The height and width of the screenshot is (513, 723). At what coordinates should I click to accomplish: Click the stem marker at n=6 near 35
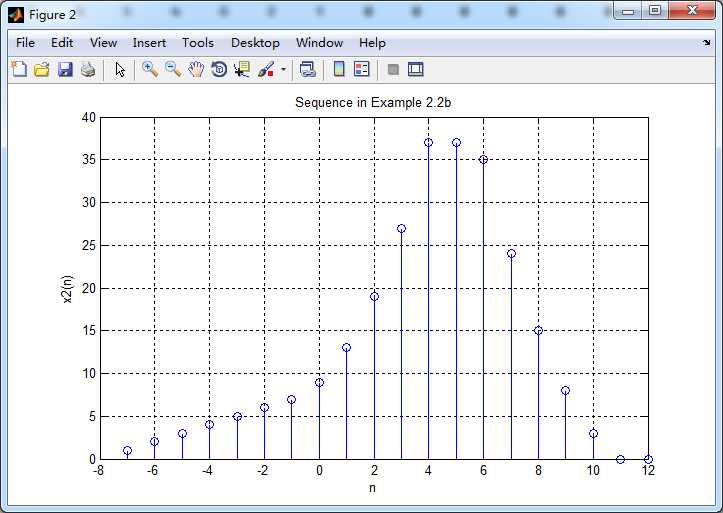point(483,159)
